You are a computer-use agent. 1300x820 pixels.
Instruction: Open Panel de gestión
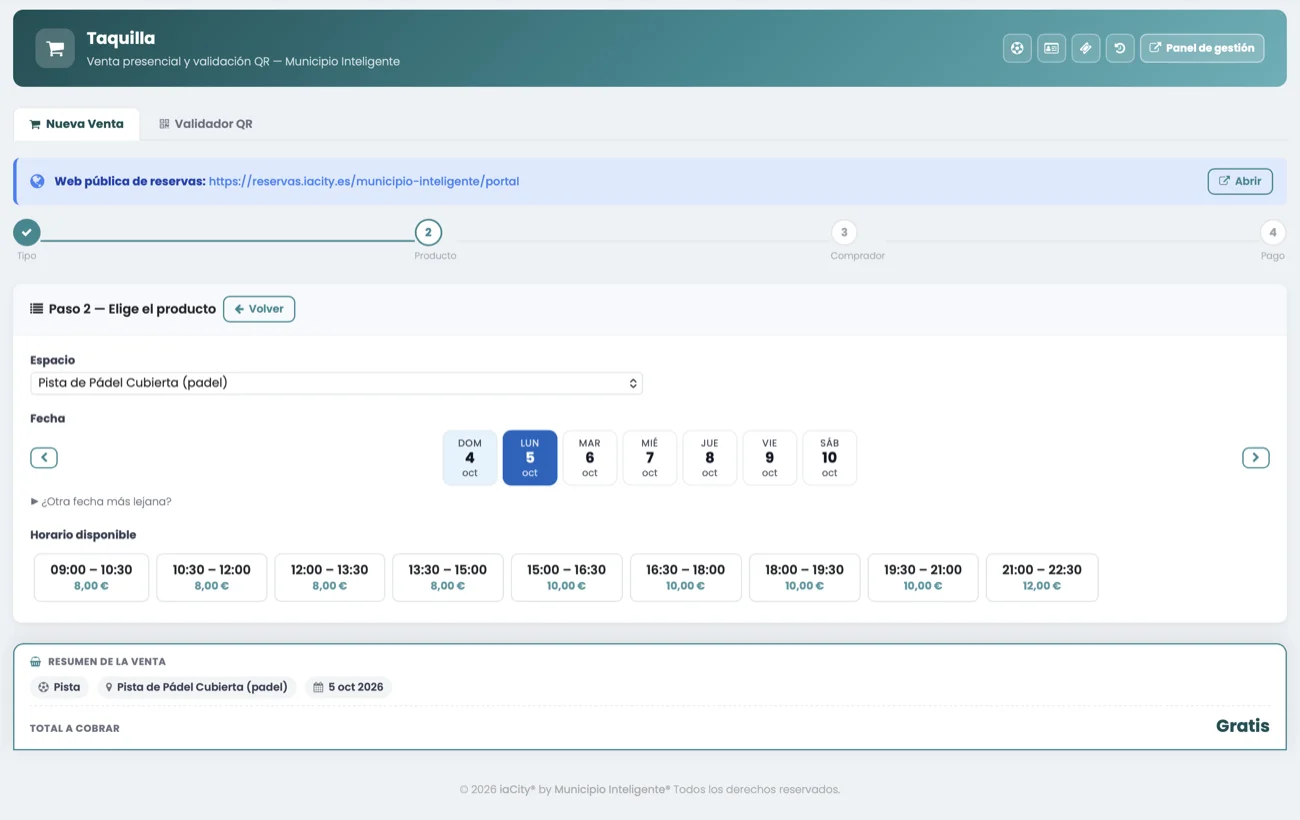point(1202,48)
